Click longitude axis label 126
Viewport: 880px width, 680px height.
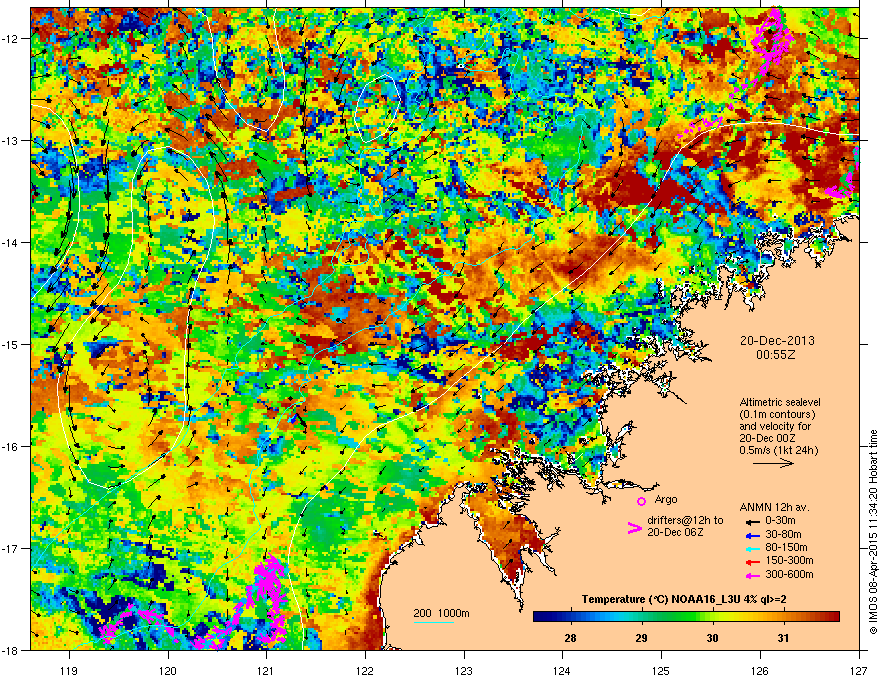[x=760, y=670]
